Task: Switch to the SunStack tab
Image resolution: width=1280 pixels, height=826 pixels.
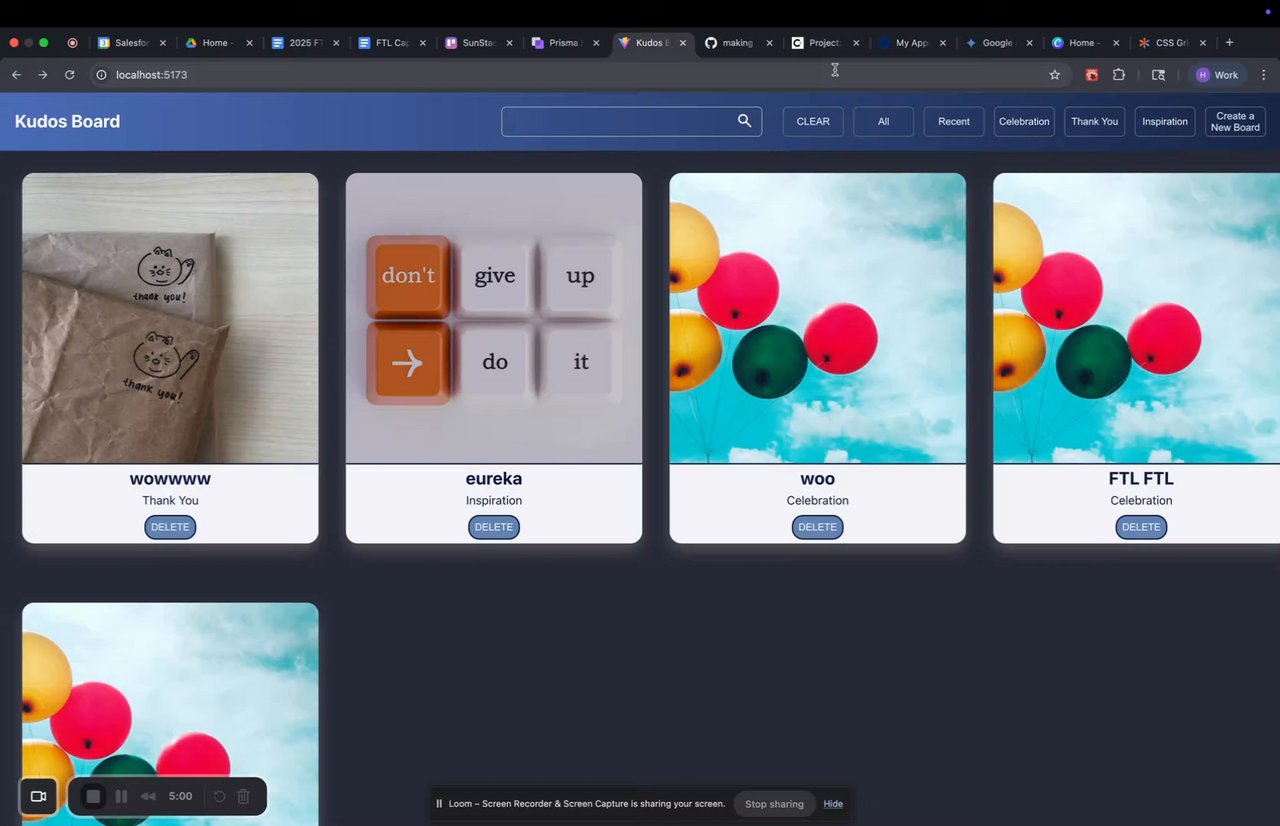Action: 477,43
